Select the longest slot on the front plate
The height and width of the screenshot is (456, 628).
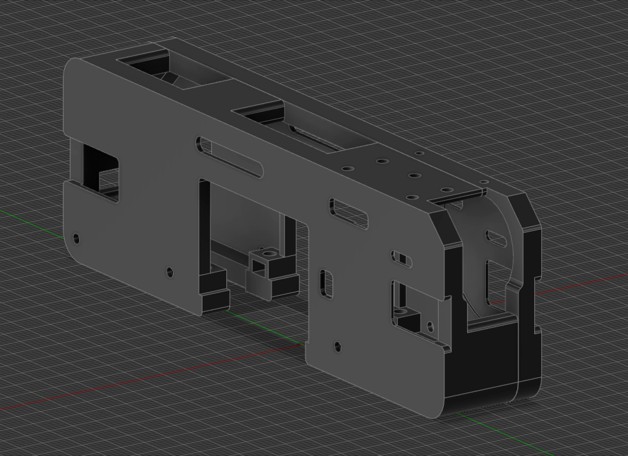pyautogui.click(x=229, y=157)
